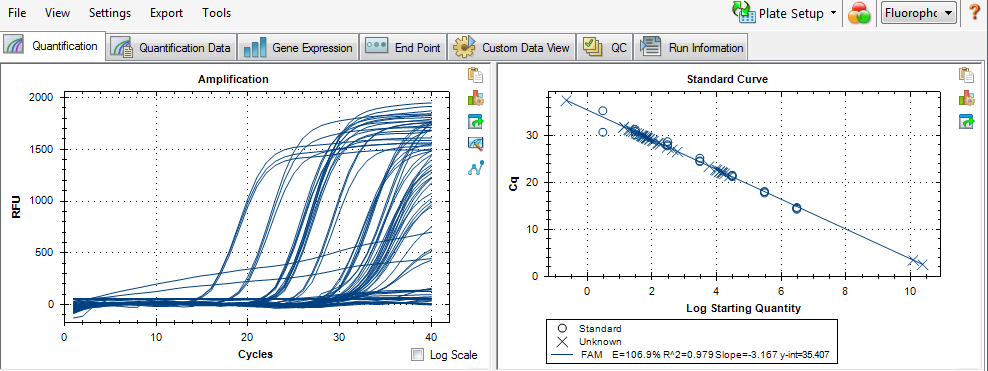Click Amplification chart trace style pencil icon

[x=475, y=144]
